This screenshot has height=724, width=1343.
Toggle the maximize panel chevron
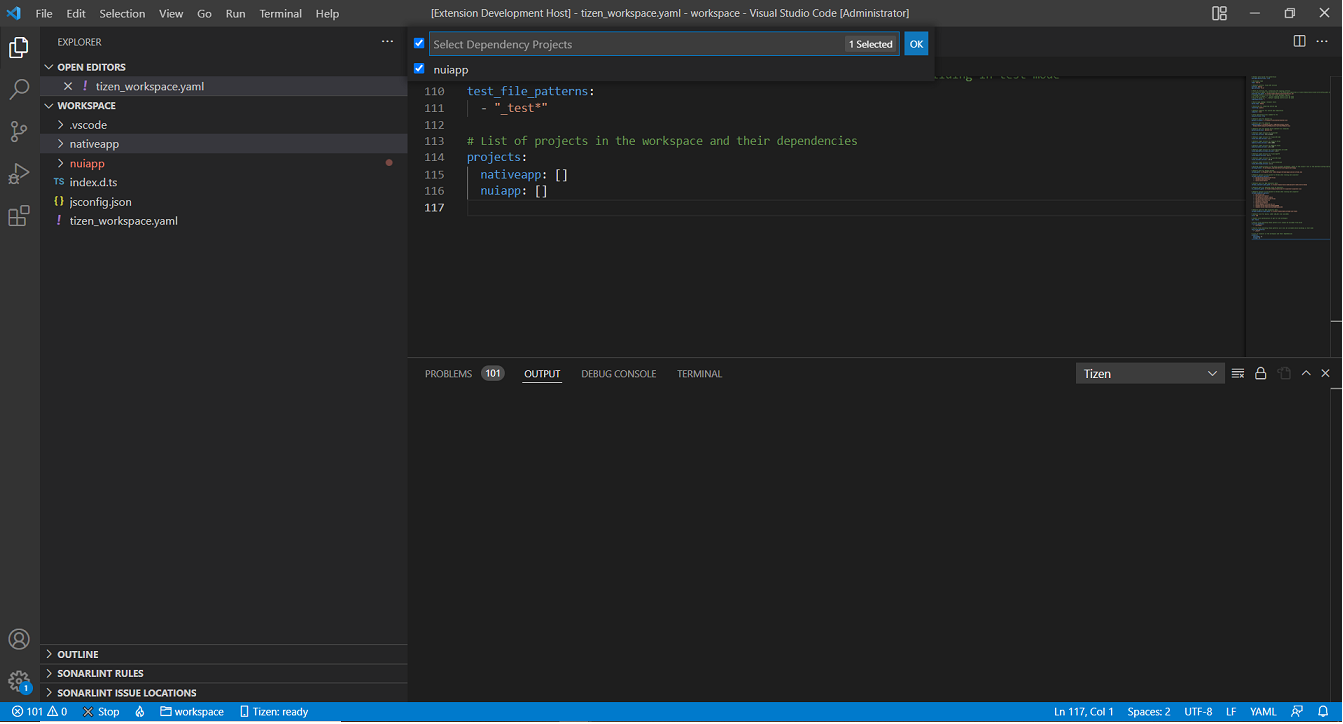1305,373
